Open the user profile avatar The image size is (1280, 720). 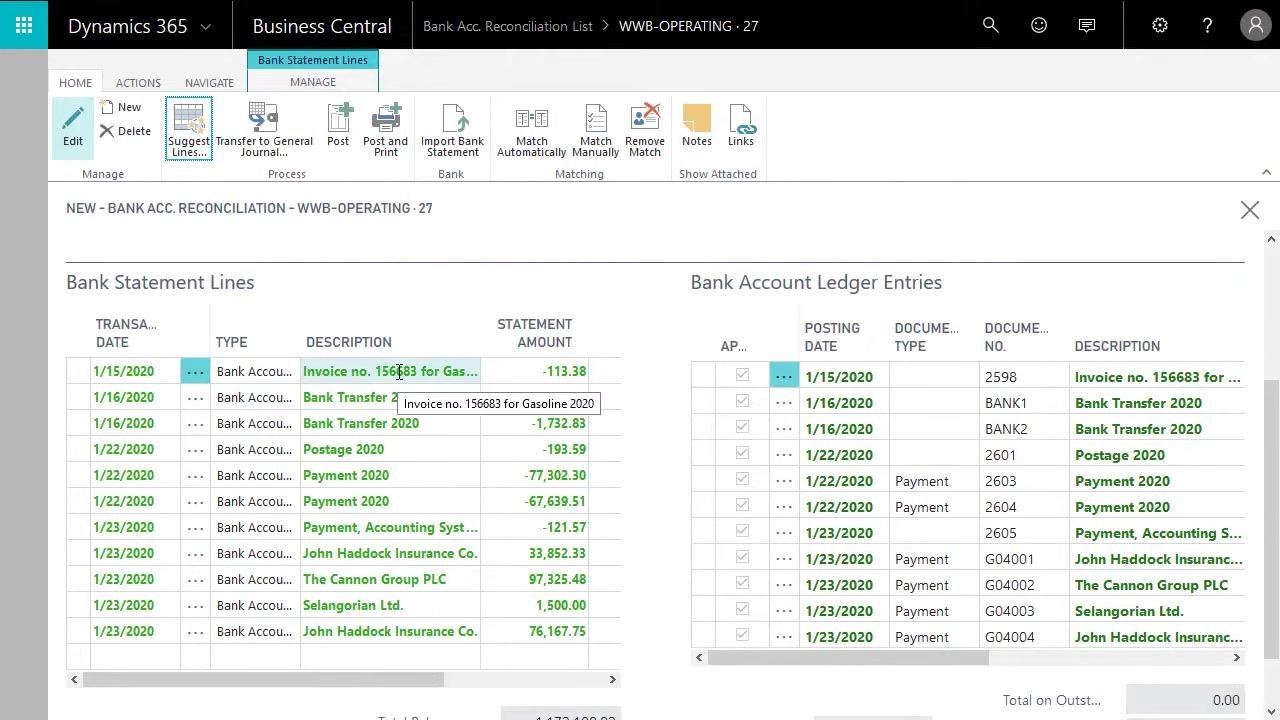coord(1255,26)
